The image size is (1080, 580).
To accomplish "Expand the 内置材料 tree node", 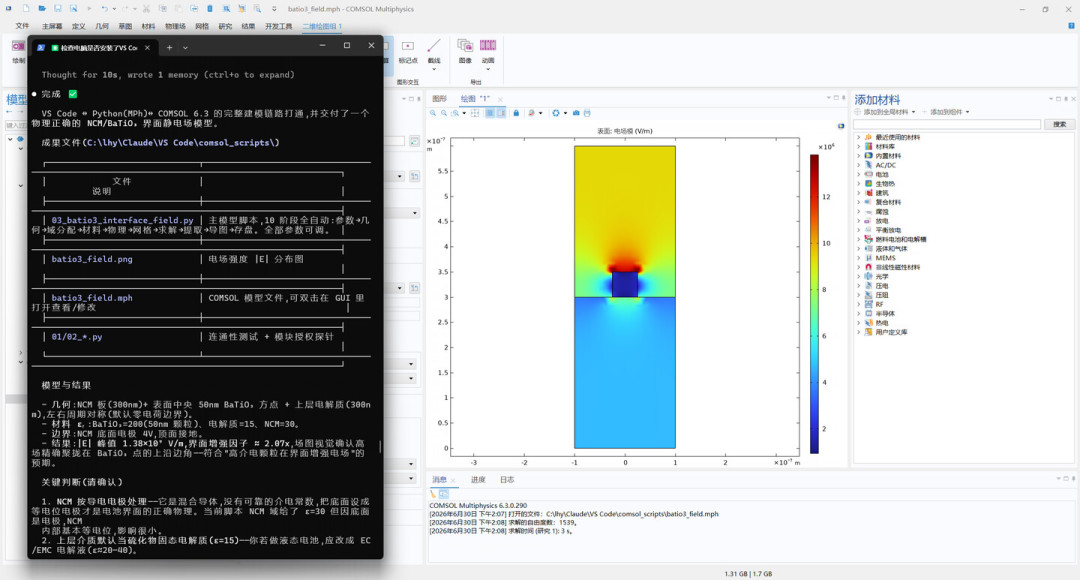I will click(858, 156).
